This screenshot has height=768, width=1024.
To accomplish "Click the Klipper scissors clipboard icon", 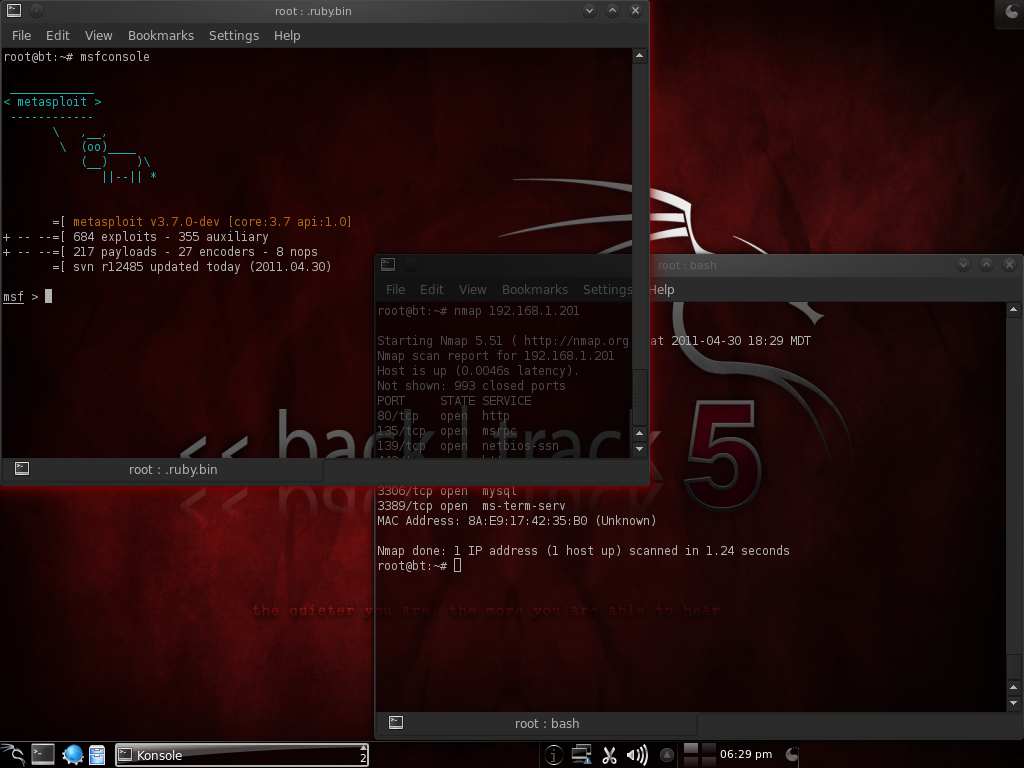I will (x=609, y=755).
